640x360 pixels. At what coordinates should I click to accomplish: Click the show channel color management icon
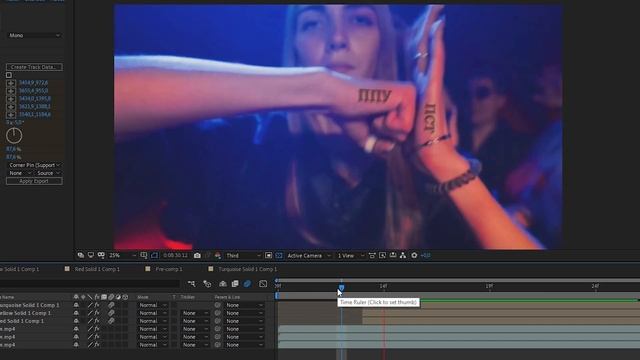pos(218,256)
